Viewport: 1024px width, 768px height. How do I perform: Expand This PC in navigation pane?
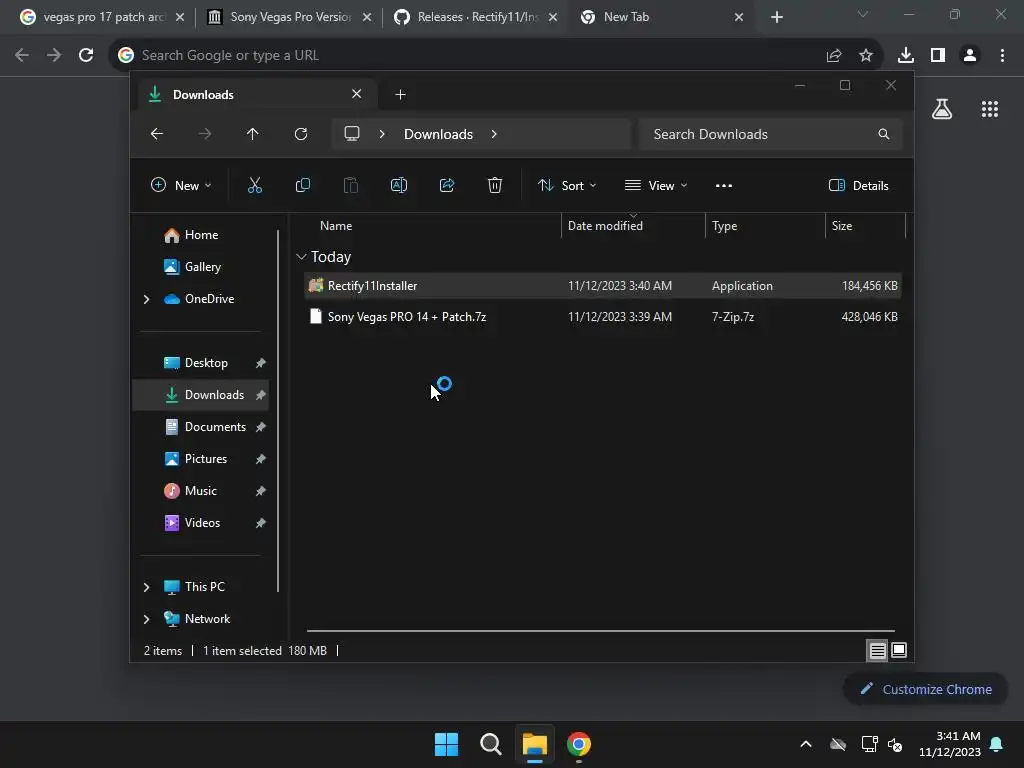tap(146, 587)
